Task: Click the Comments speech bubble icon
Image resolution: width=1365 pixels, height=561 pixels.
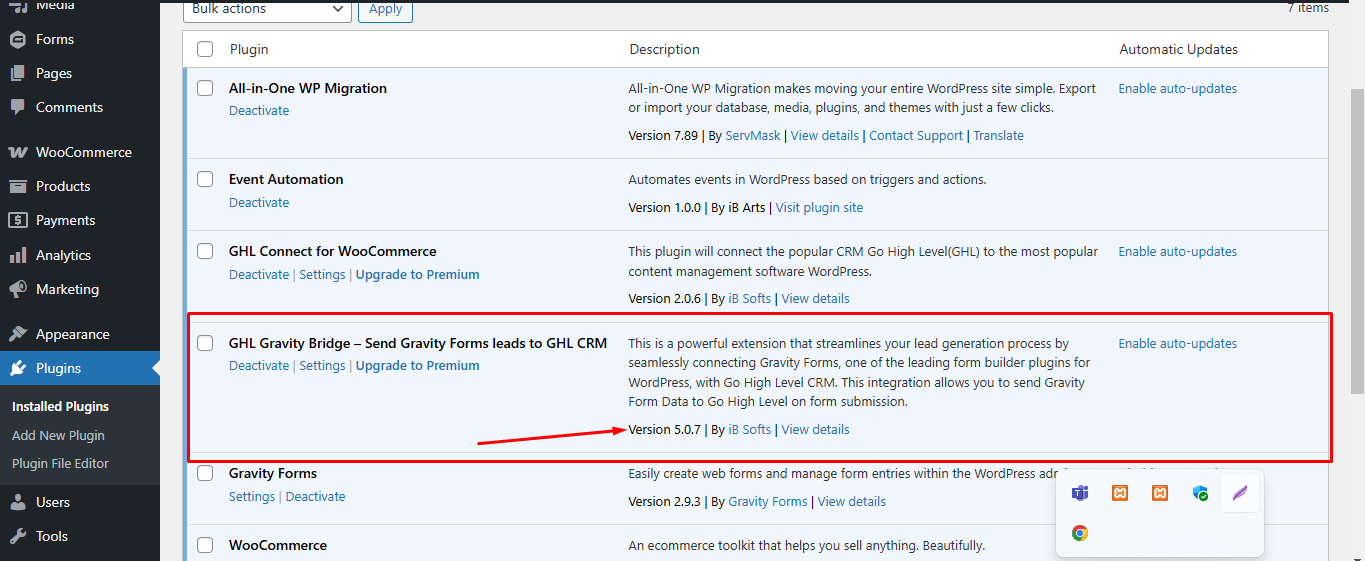Action: tap(18, 107)
